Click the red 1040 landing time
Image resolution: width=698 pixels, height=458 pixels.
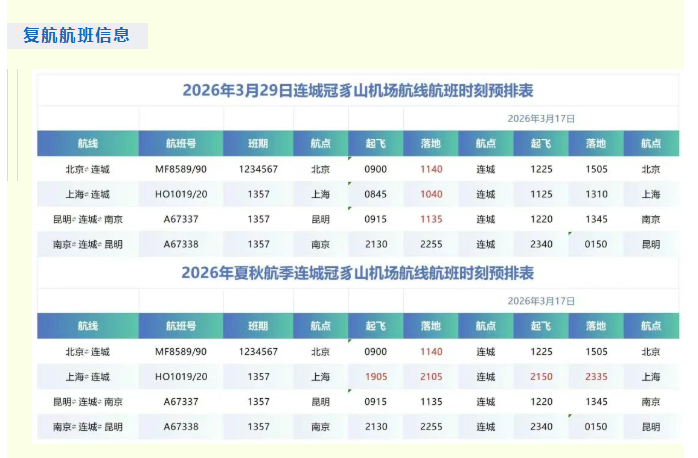point(431,195)
